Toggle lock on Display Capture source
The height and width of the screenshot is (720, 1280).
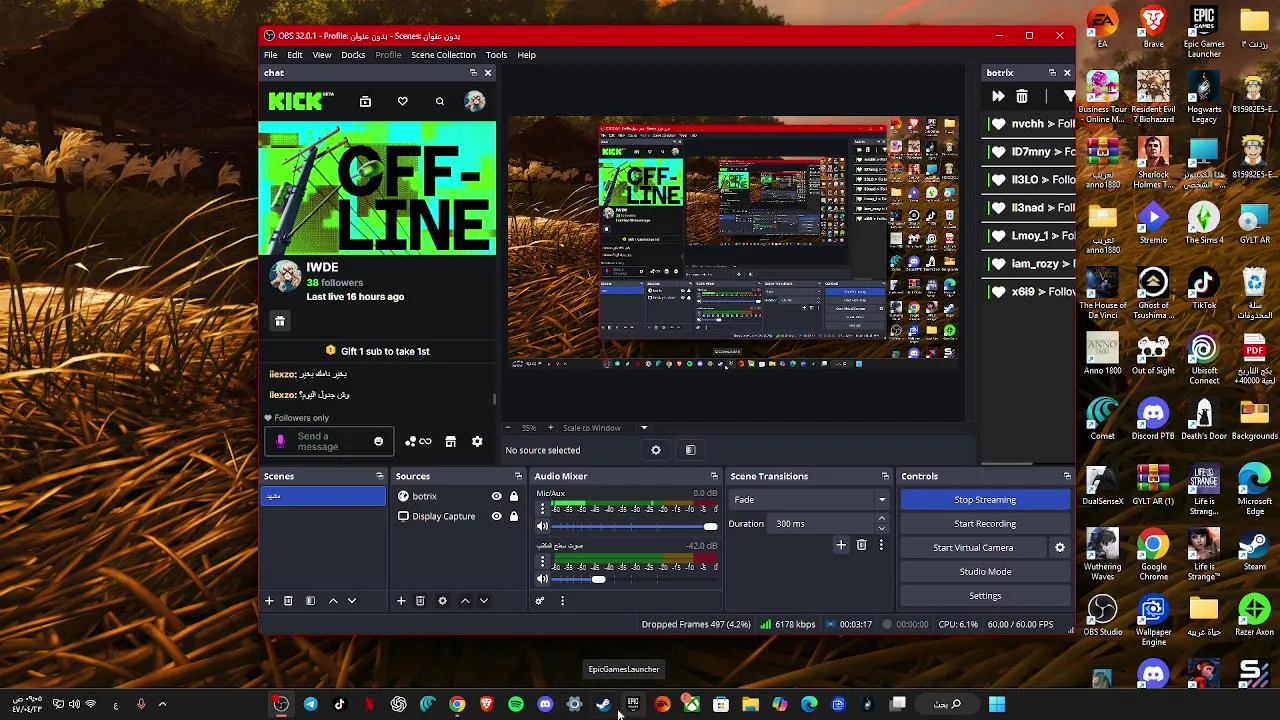tap(514, 516)
